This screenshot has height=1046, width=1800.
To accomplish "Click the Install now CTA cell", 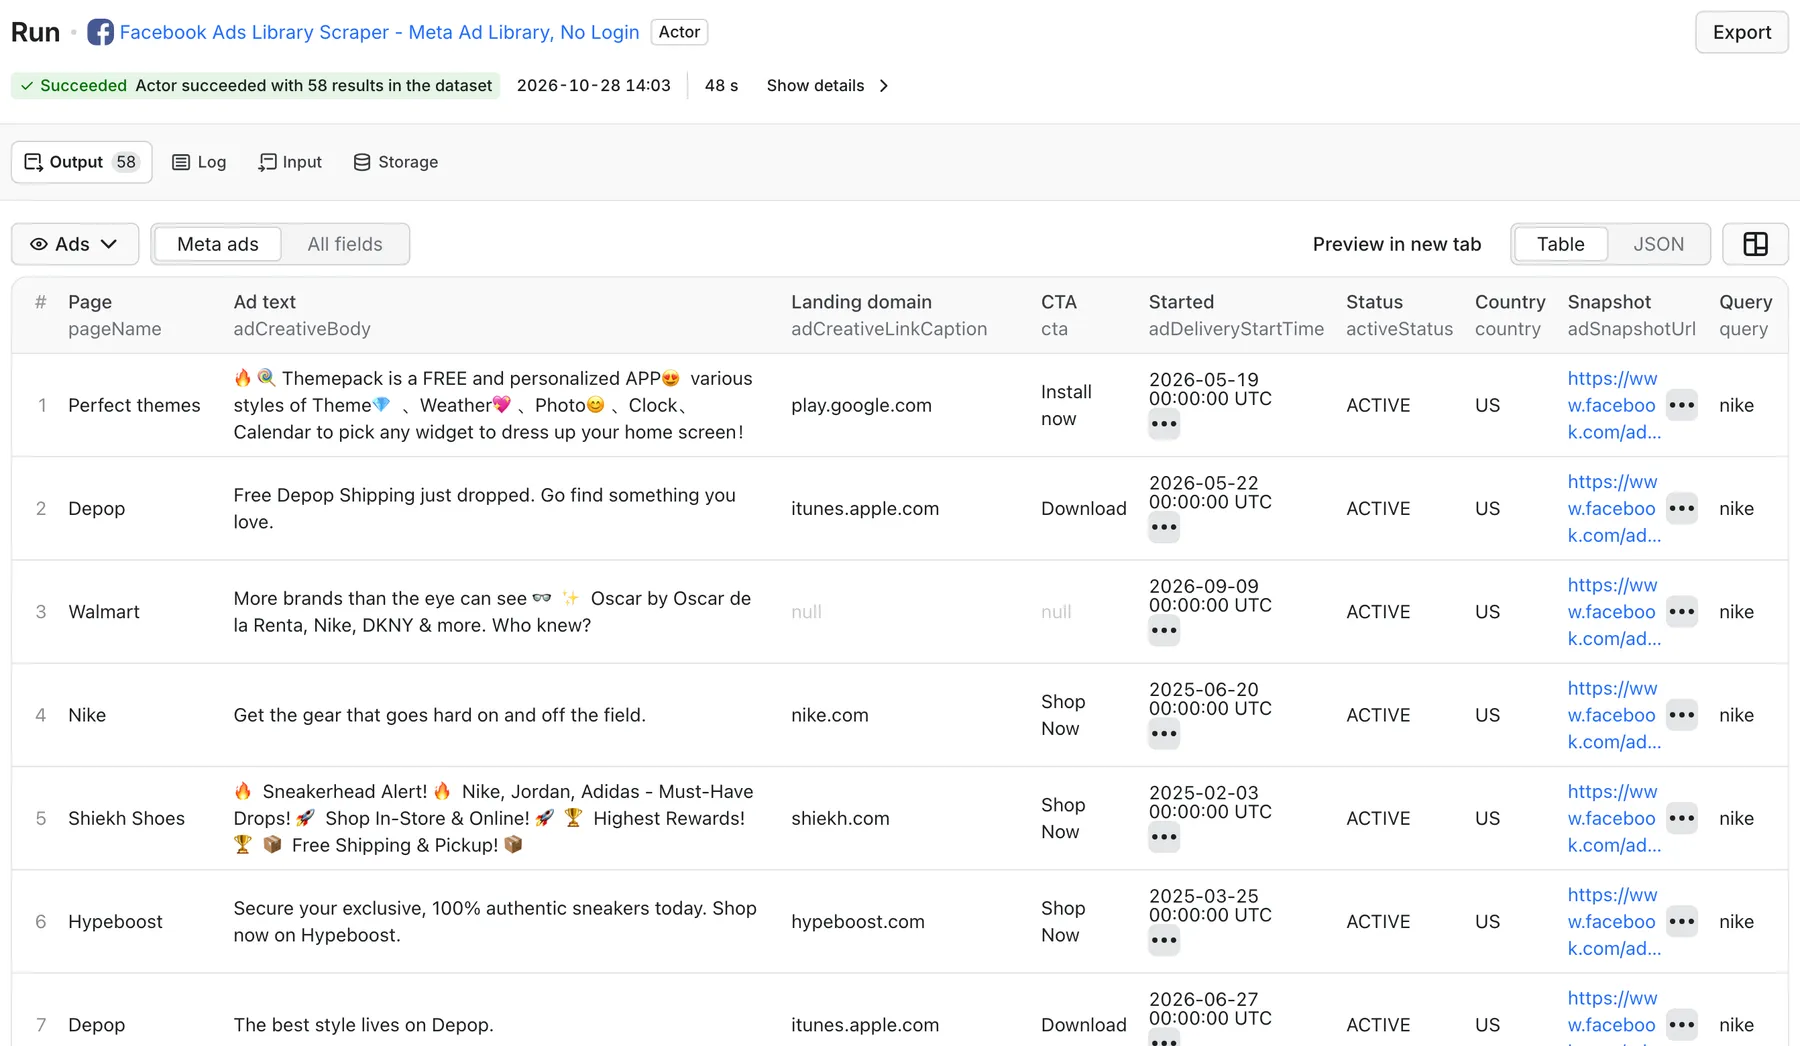I will click(1066, 405).
